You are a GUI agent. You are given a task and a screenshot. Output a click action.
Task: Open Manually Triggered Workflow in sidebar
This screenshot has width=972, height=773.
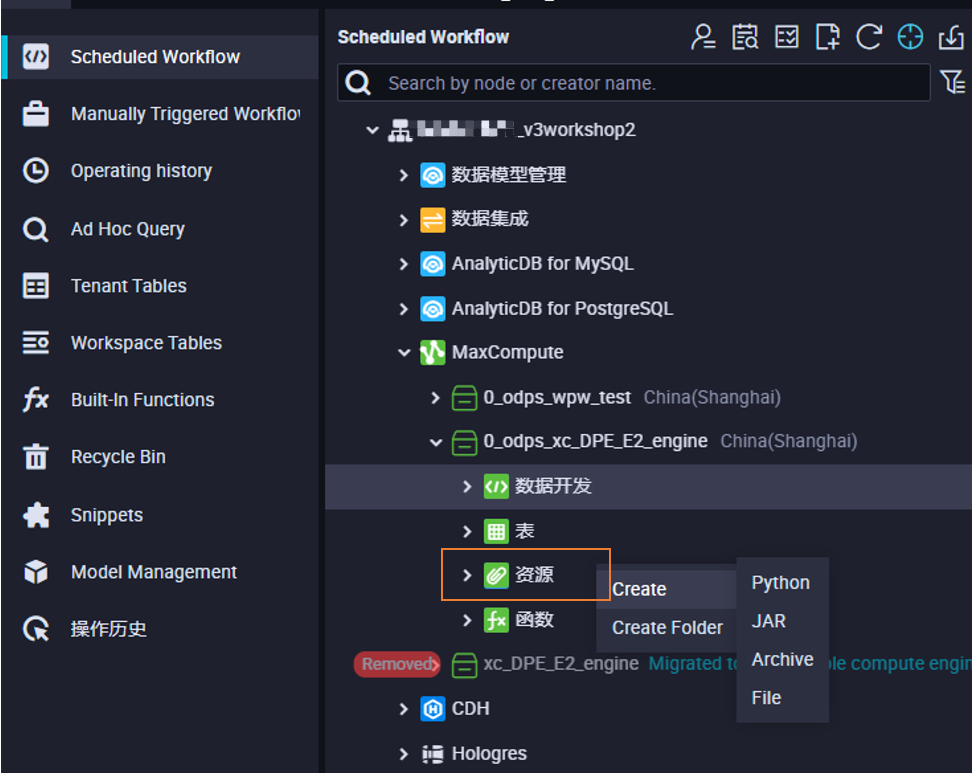coord(160,114)
